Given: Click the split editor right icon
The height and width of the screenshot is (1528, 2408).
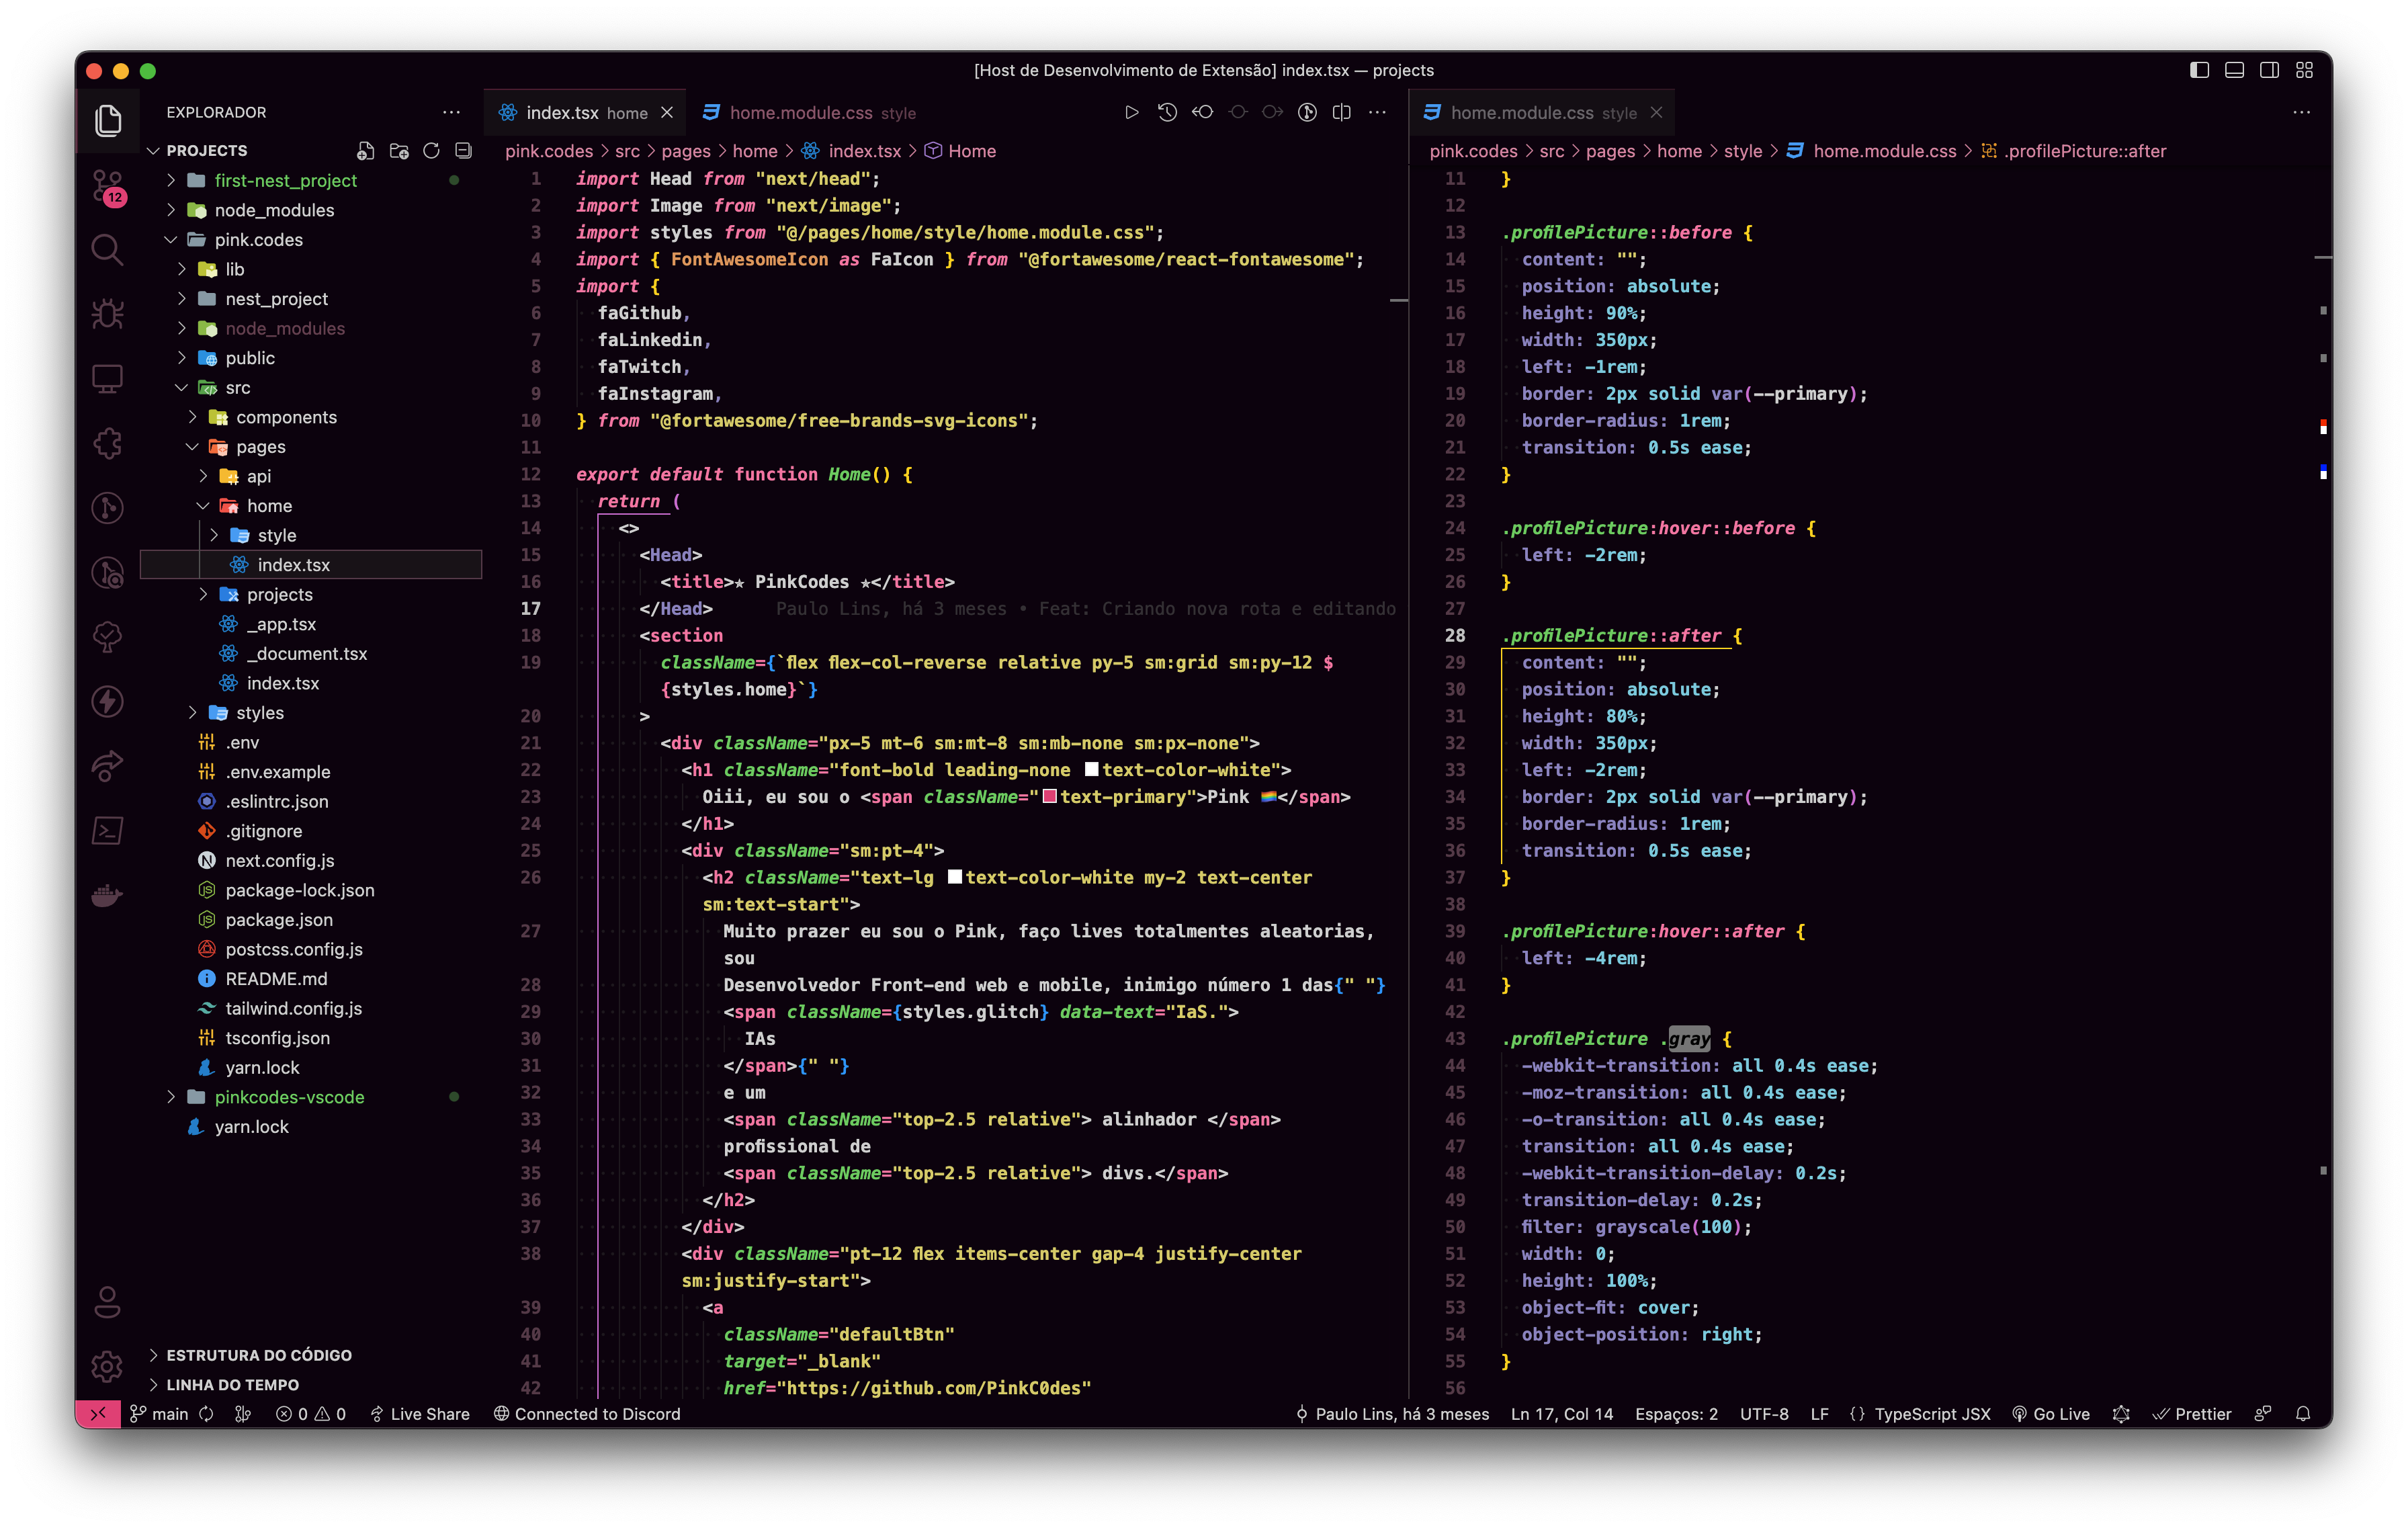Looking at the screenshot, I should point(1342,112).
